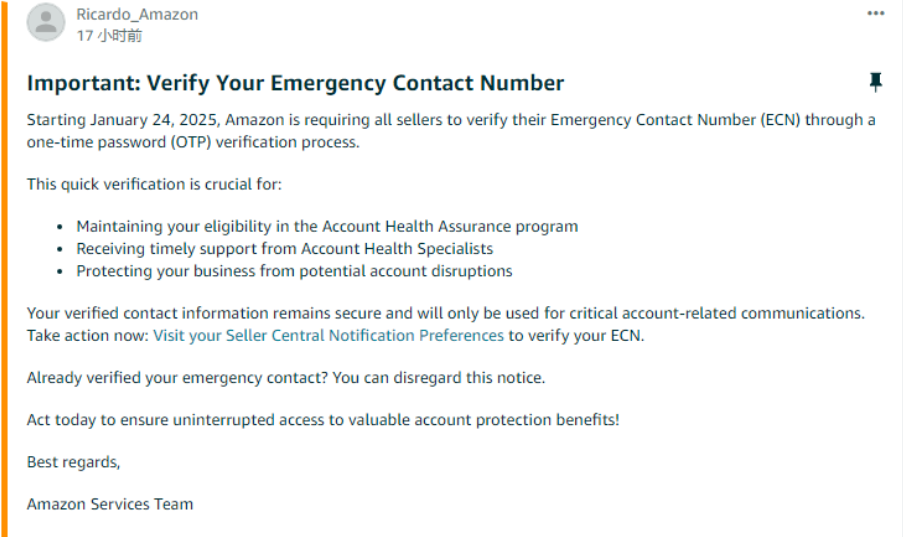This screenshot has height=537, width=903.
Task: Click the "Important: Verify Your Emergency Contact Number" heading
Action: point(295,83)
